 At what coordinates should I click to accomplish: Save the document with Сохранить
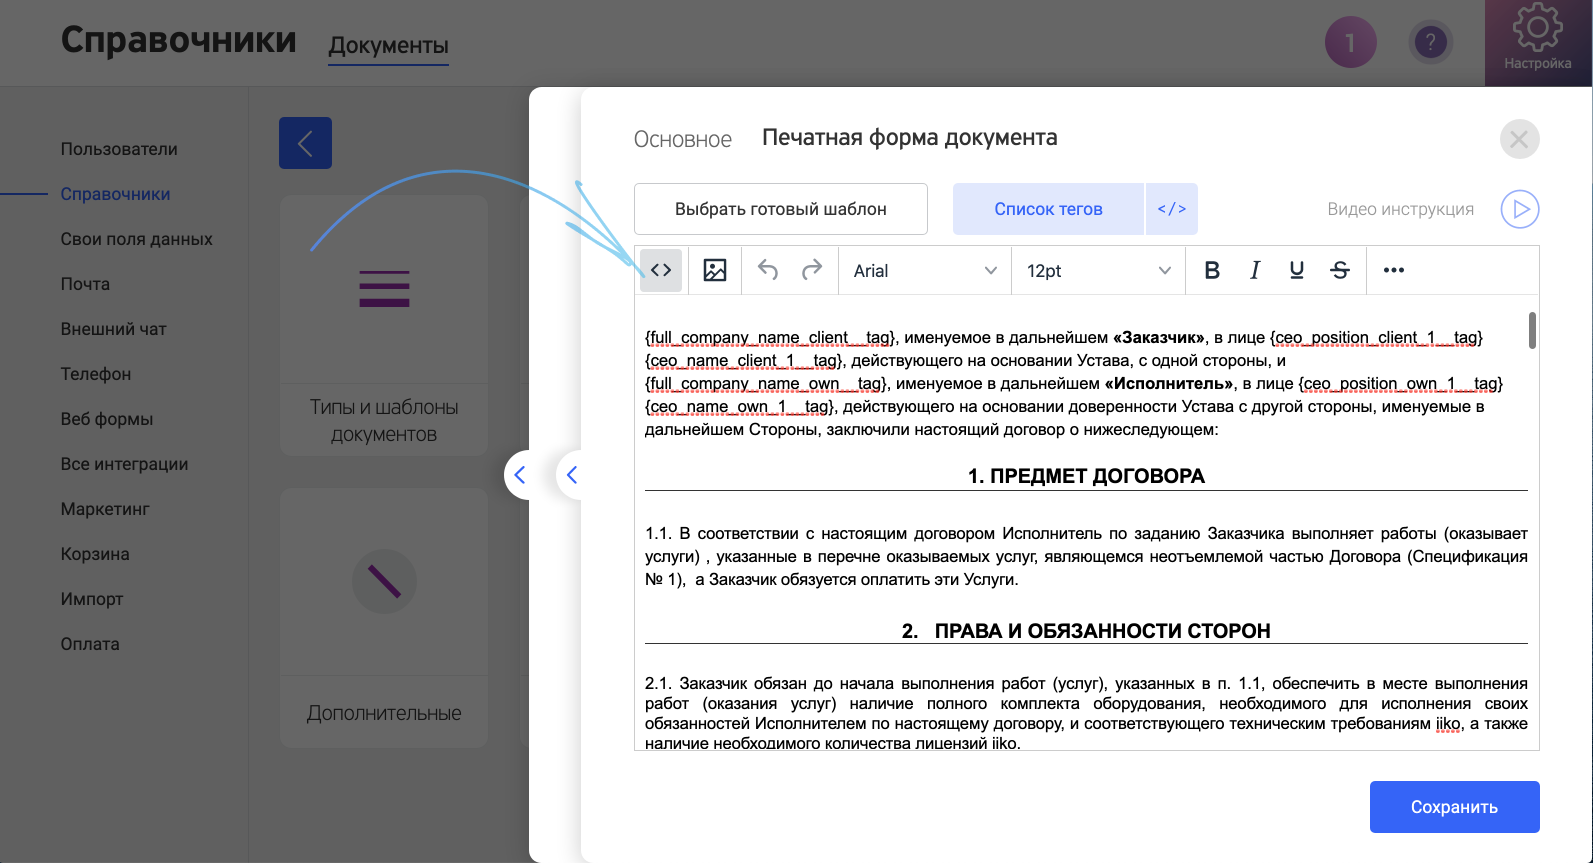1454,807
